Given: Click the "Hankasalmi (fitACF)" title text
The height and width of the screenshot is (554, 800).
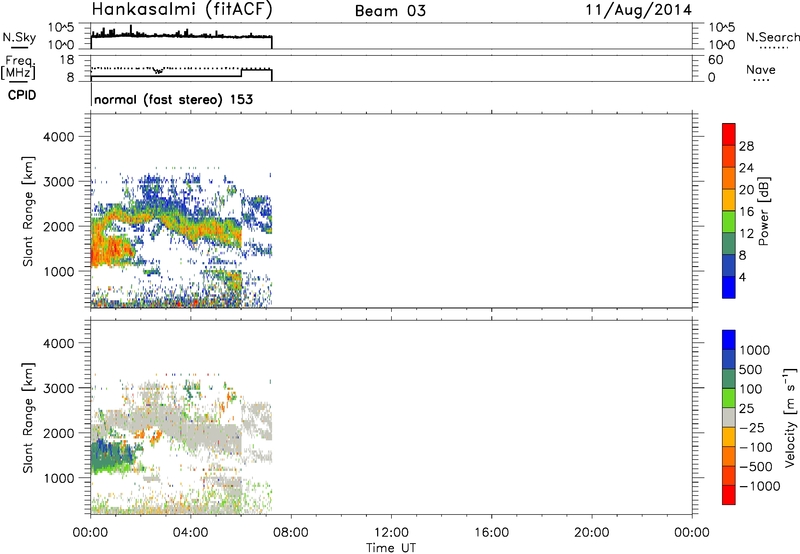Looking at the screenshot, I should [182, 10].
